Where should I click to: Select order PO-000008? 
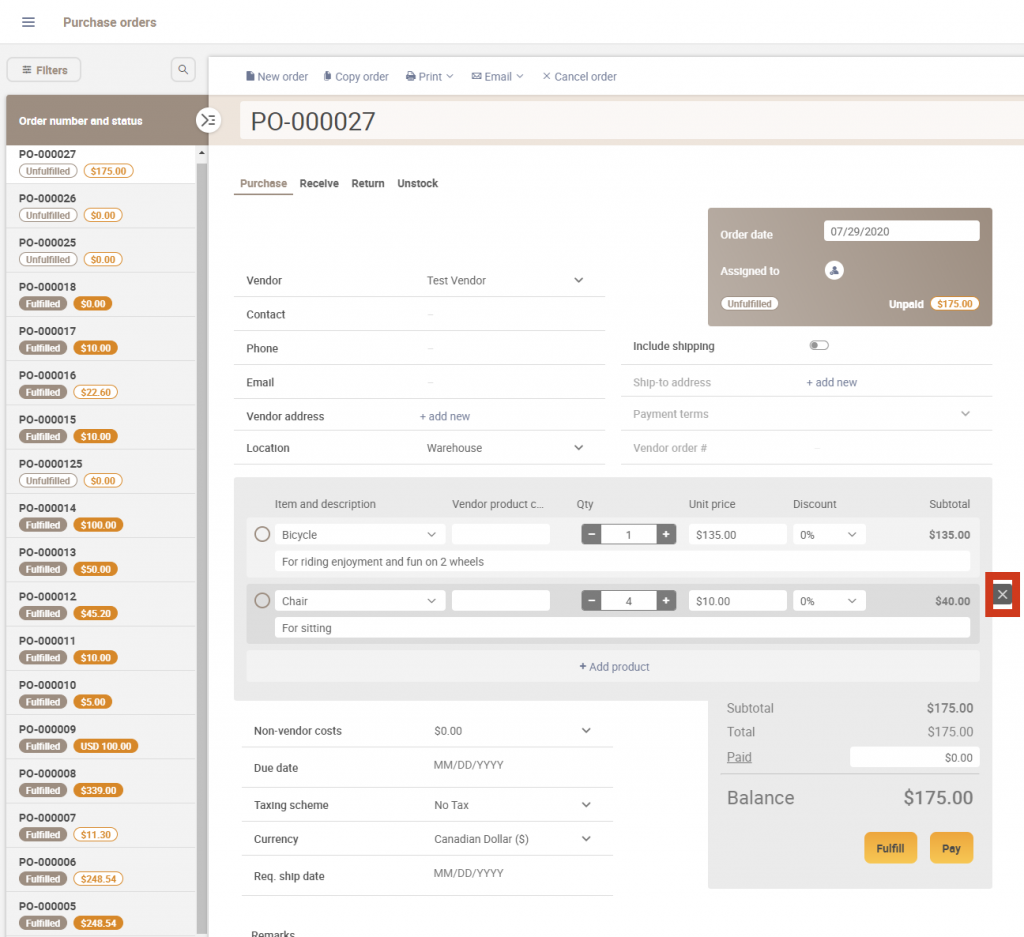pyautogui.click(x=101, y=782)
